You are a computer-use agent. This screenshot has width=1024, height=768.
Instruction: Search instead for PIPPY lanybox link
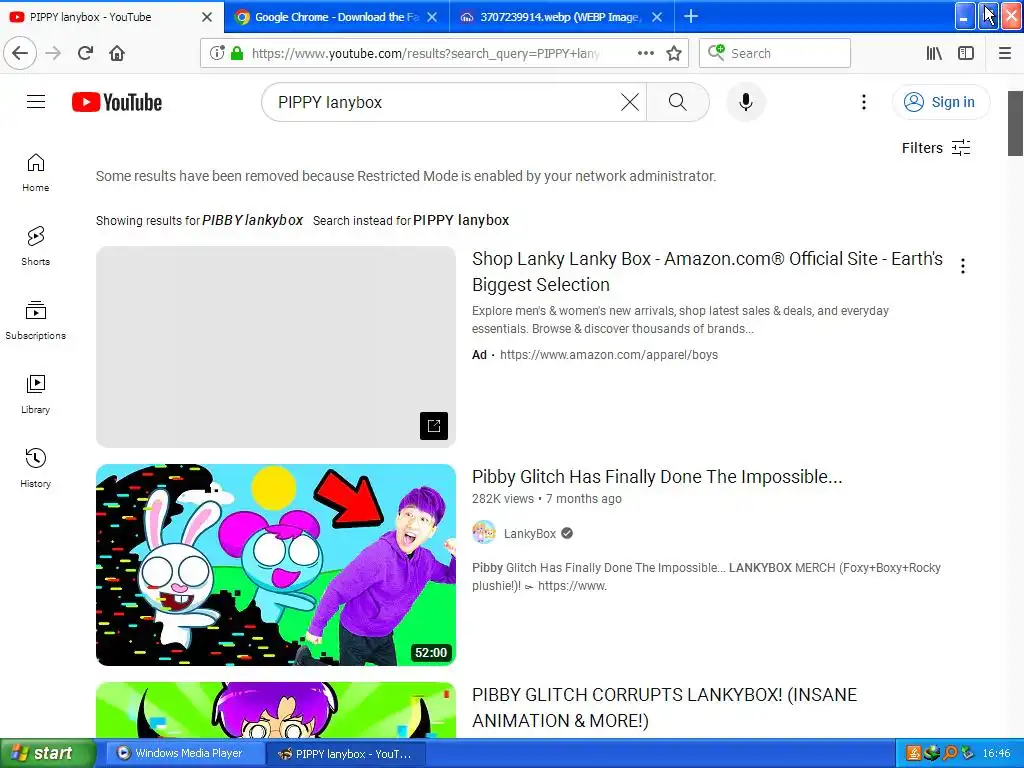tap(461, 220)
